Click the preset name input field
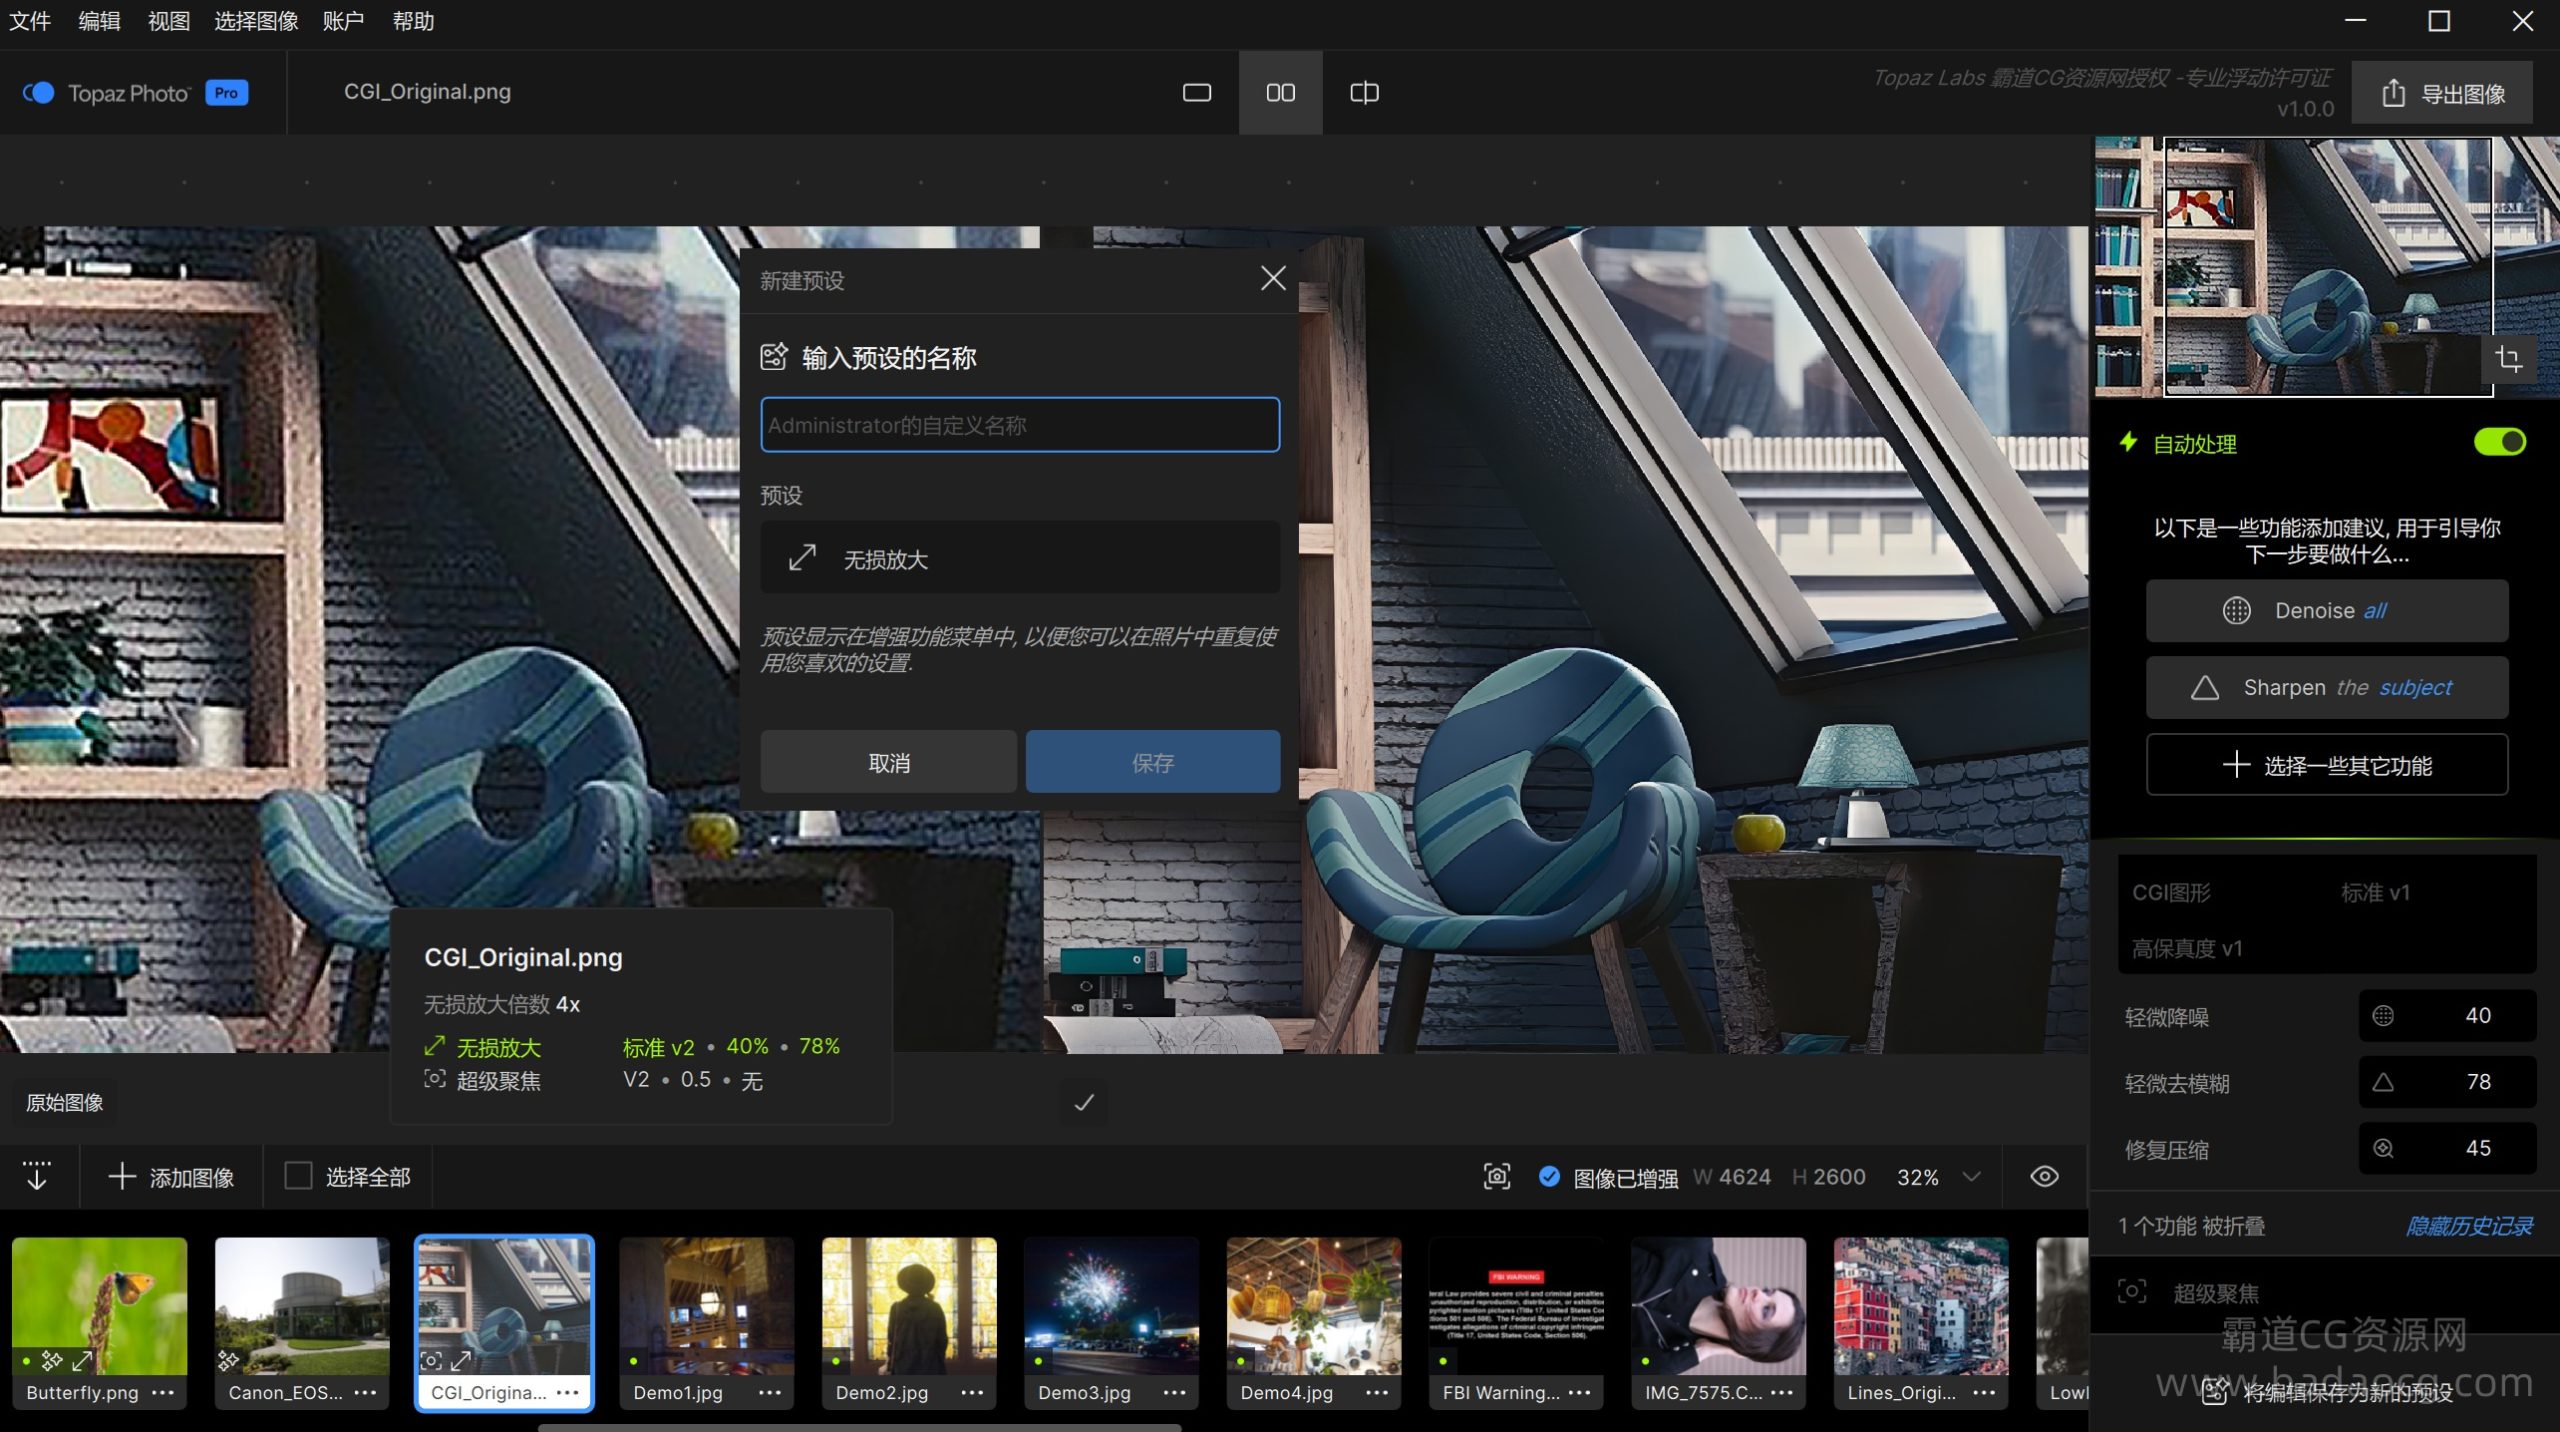This screenshot has height=1432, width=2560. (1019, 425)
